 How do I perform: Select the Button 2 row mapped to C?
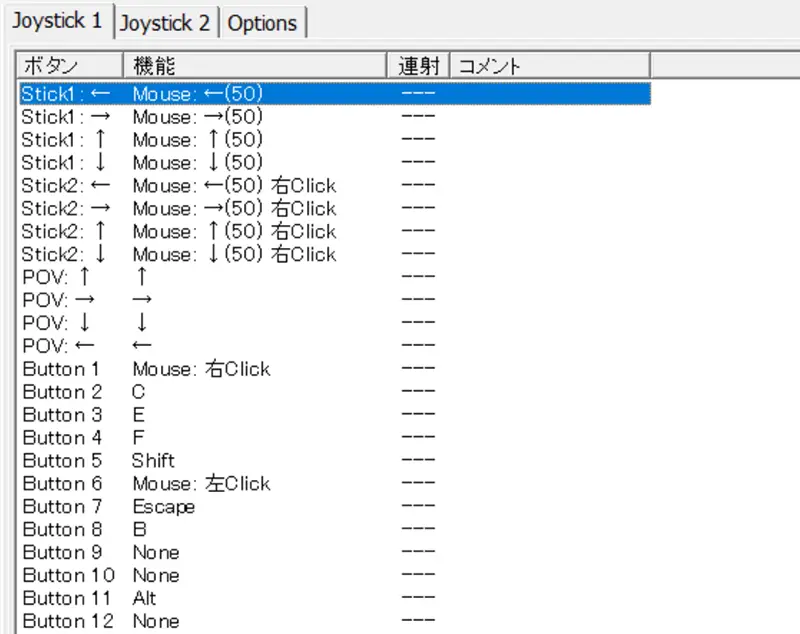coord(335,392)
